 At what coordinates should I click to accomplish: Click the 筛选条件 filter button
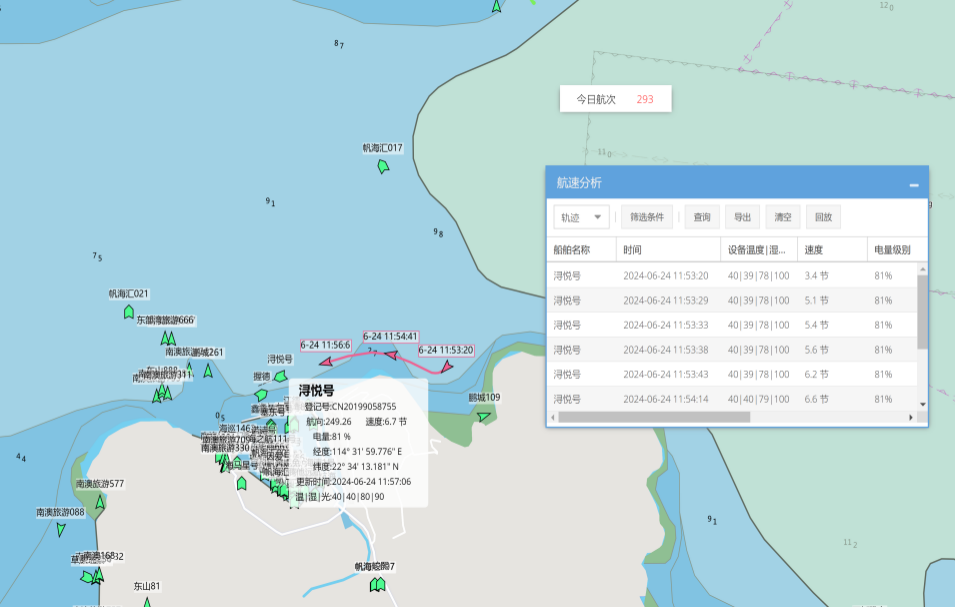point(647,217)
